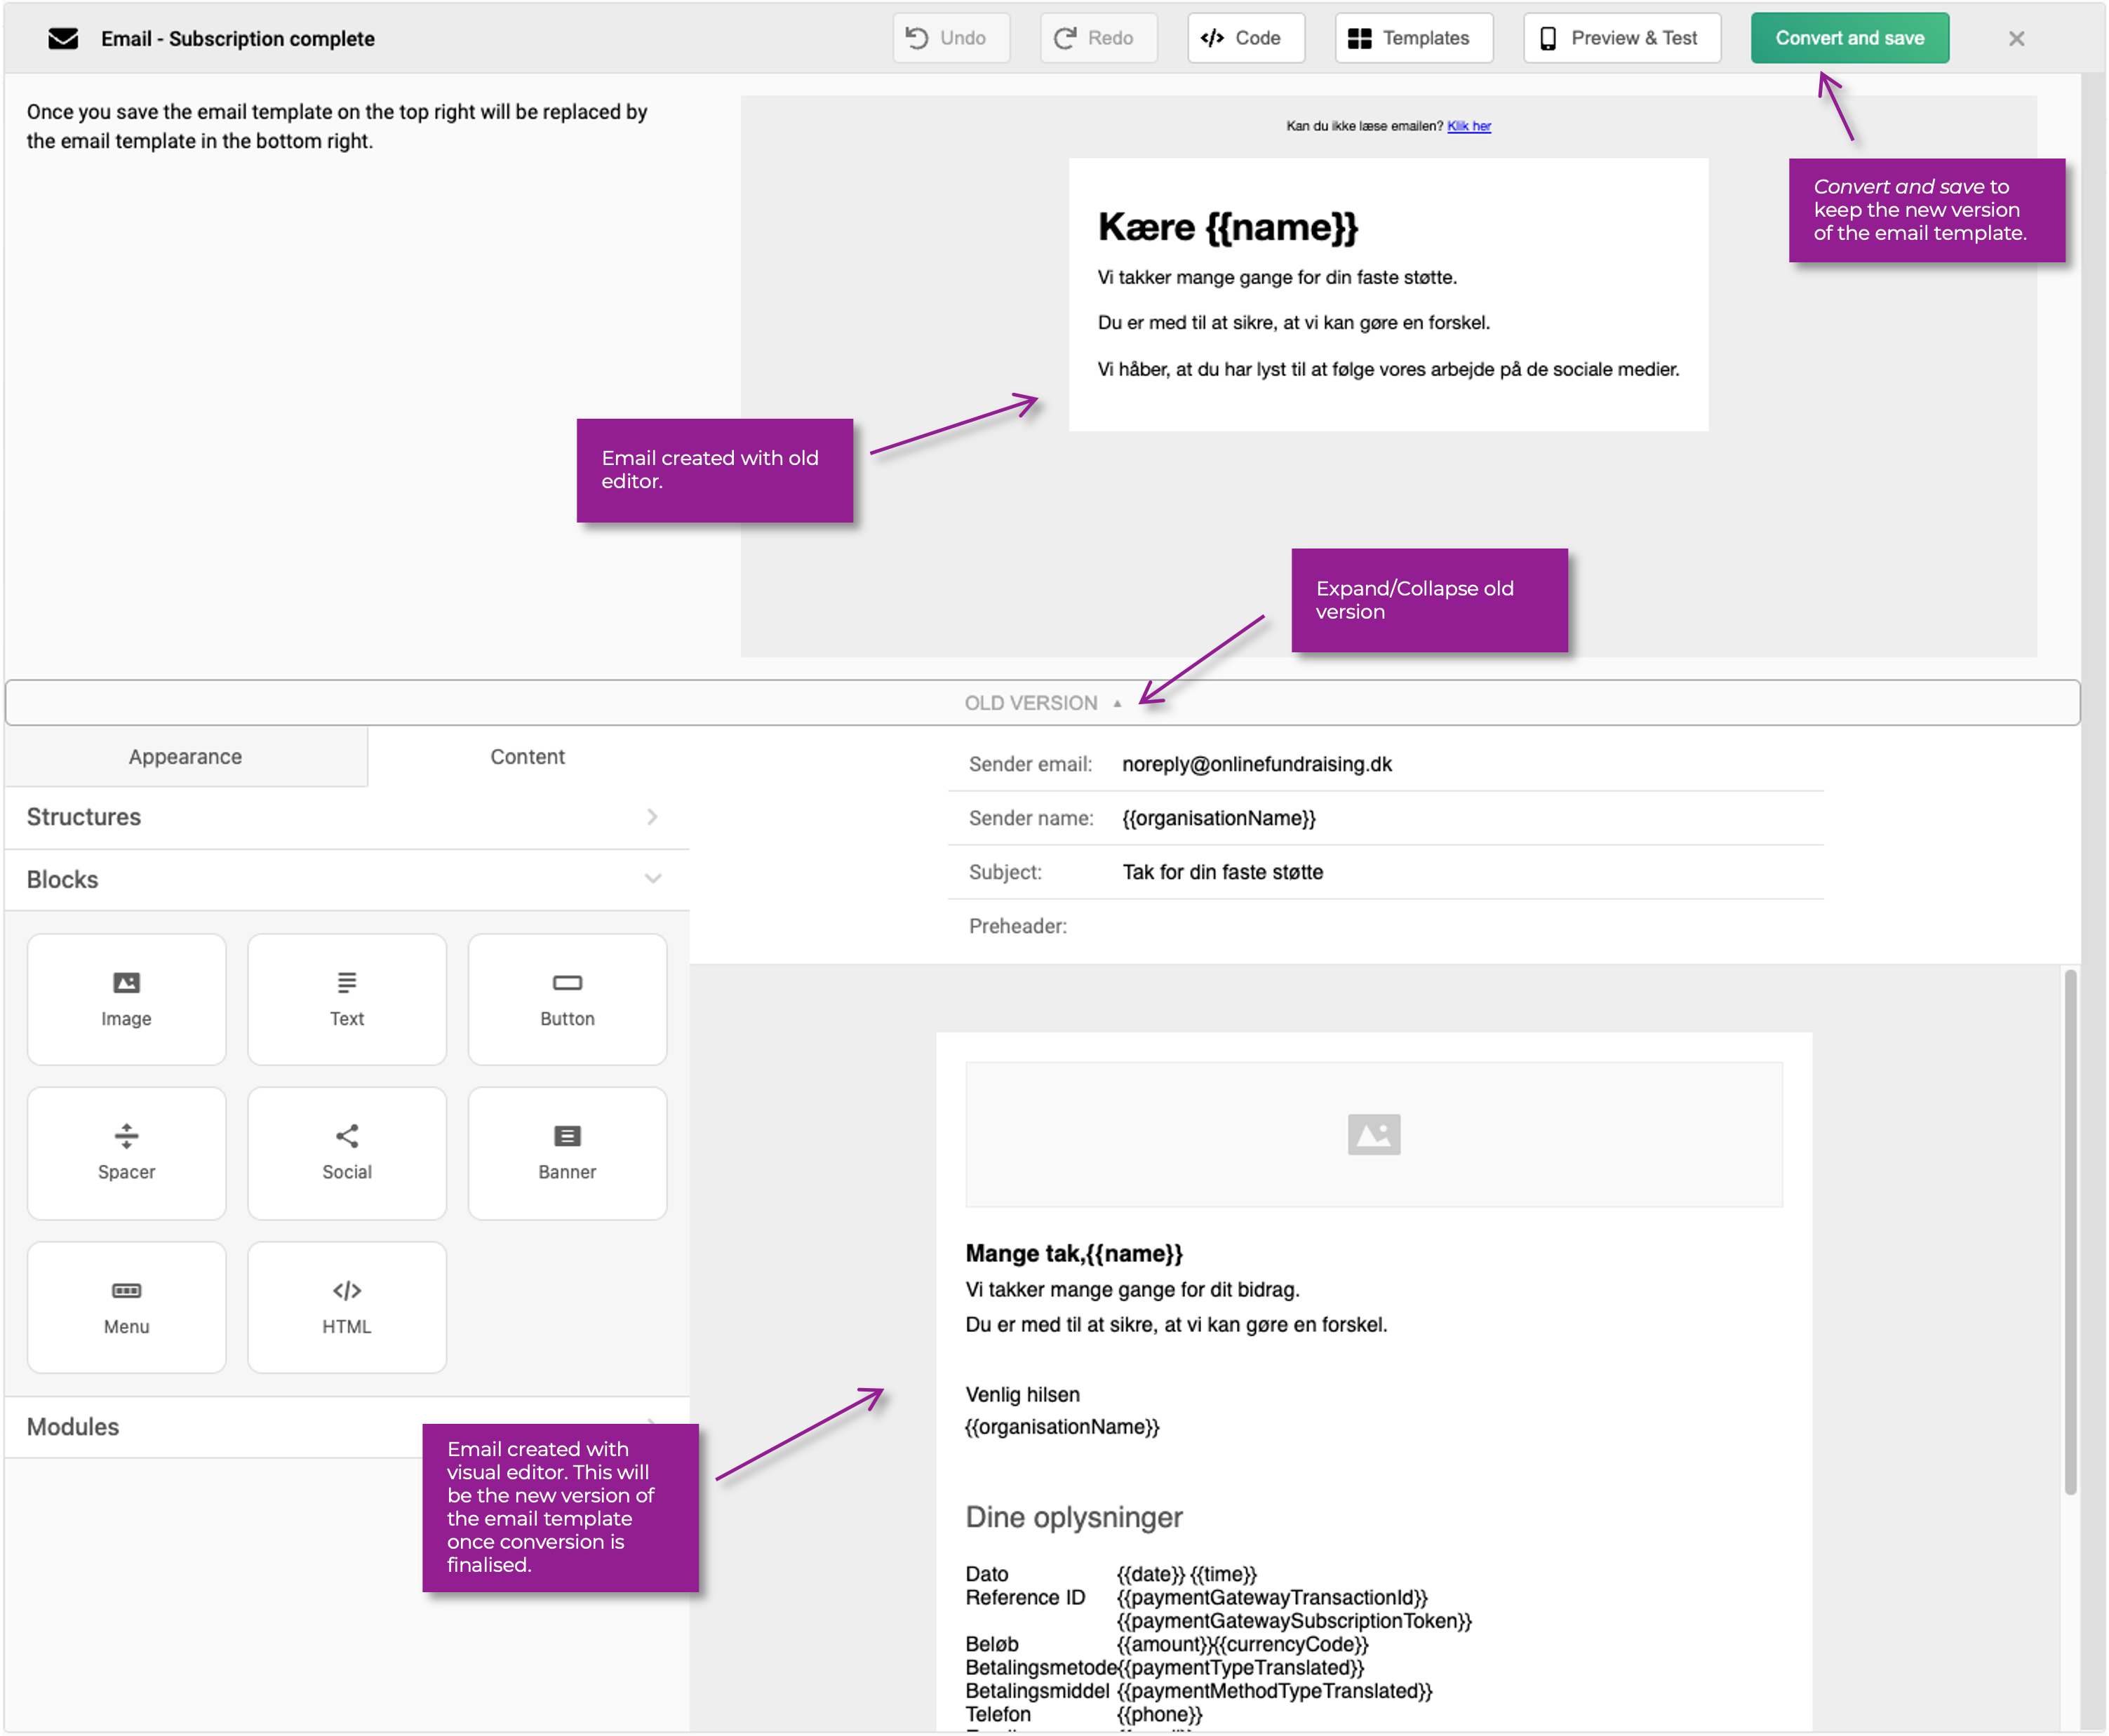Add a Spacer block
The height and width of the screenshot is (1736, 2109).
126,1152
